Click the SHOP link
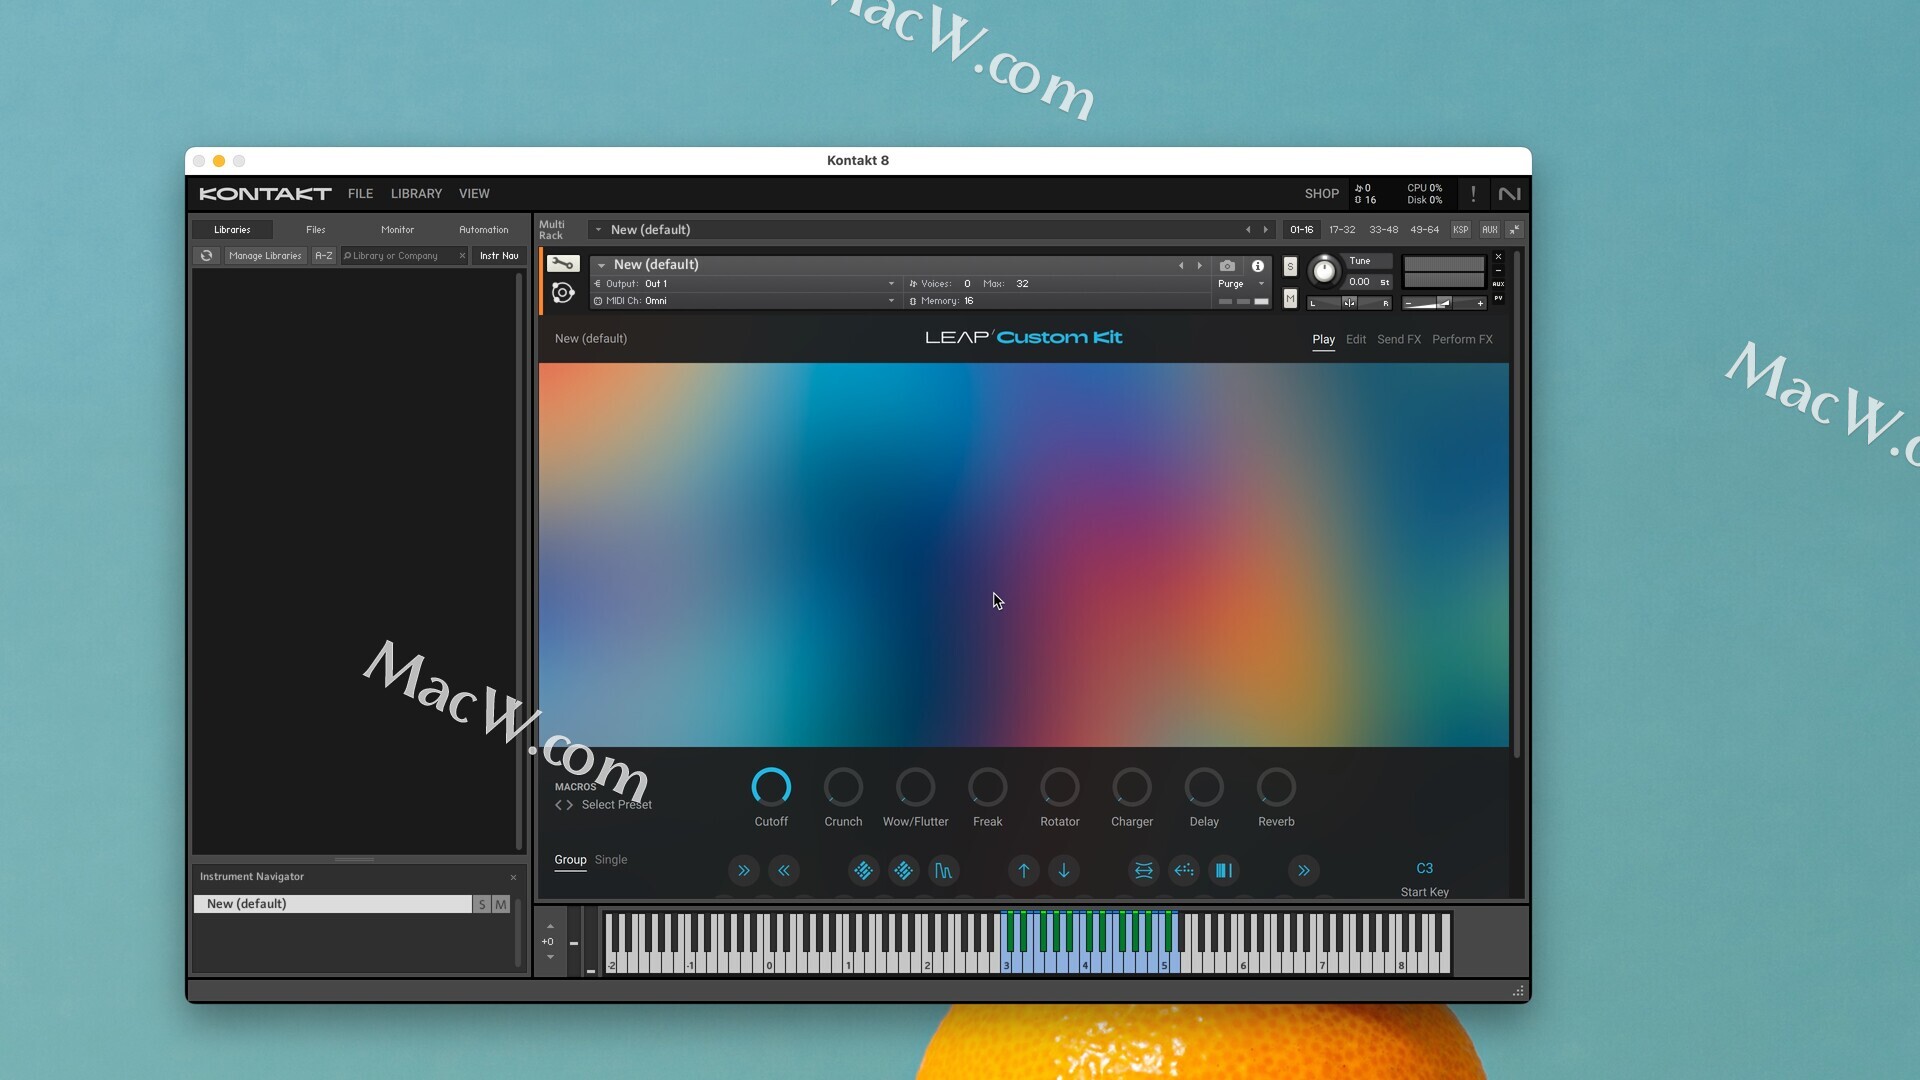 tap(1322, 194)
